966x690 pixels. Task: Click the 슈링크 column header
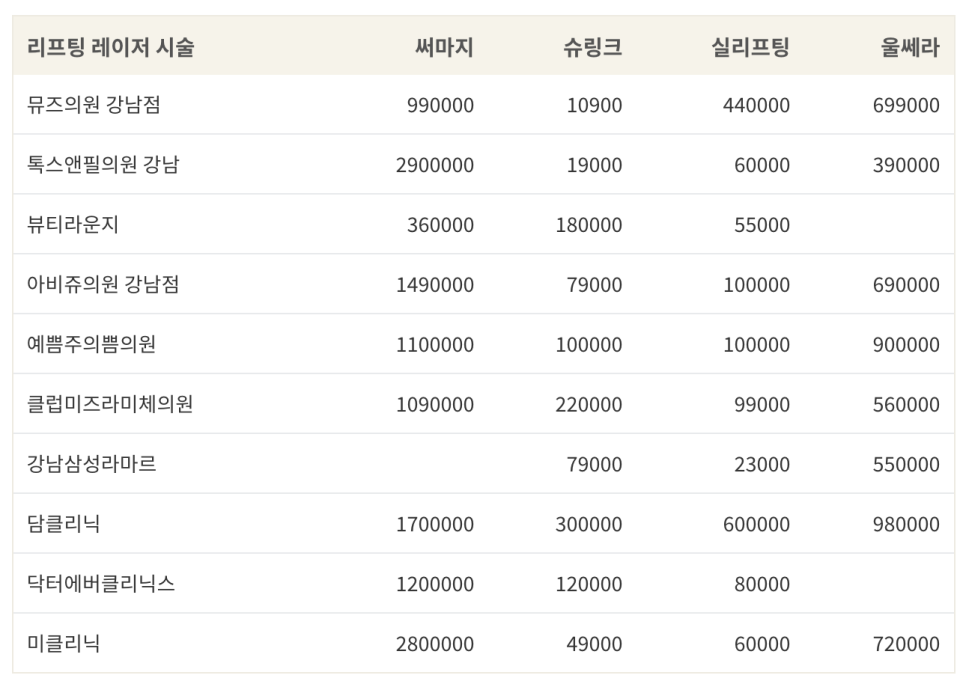592,47
